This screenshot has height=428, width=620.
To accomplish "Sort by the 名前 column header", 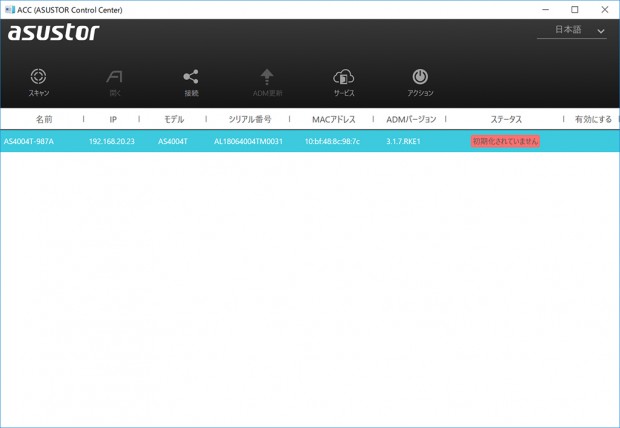I will (44, 119).
